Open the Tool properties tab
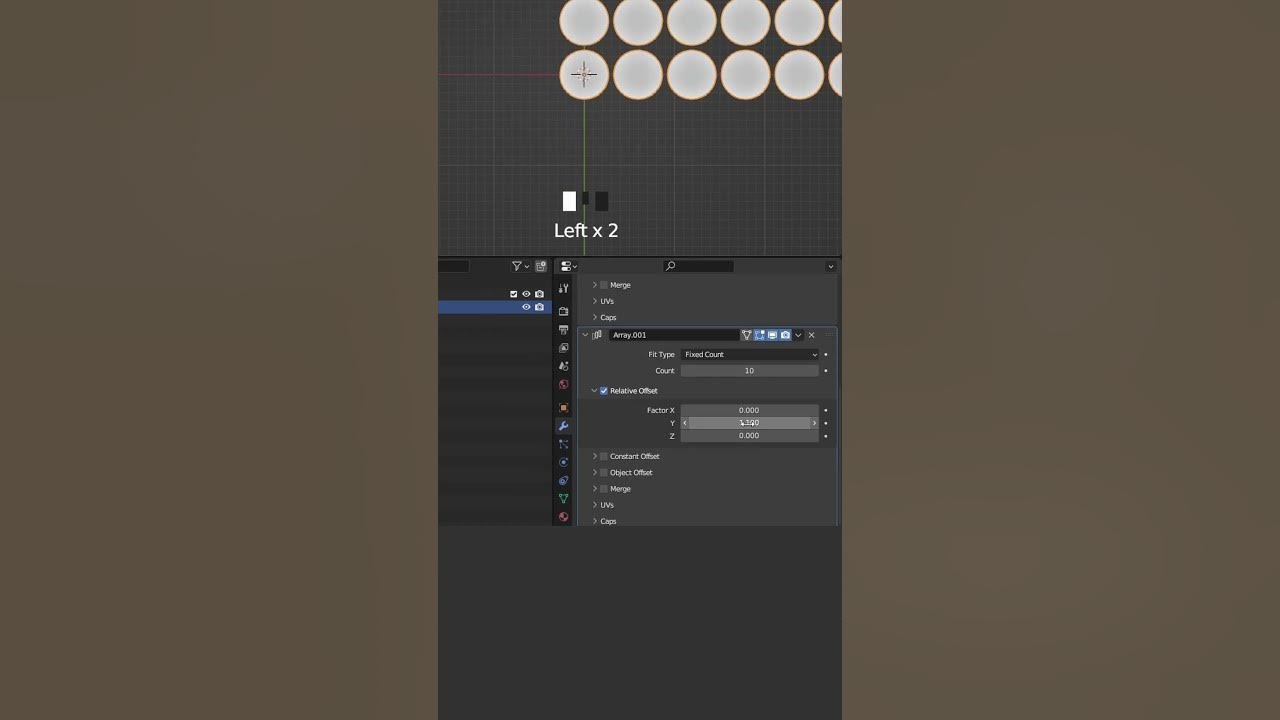The height and width of the screenshot is (720, 1280). coord(564,289)
